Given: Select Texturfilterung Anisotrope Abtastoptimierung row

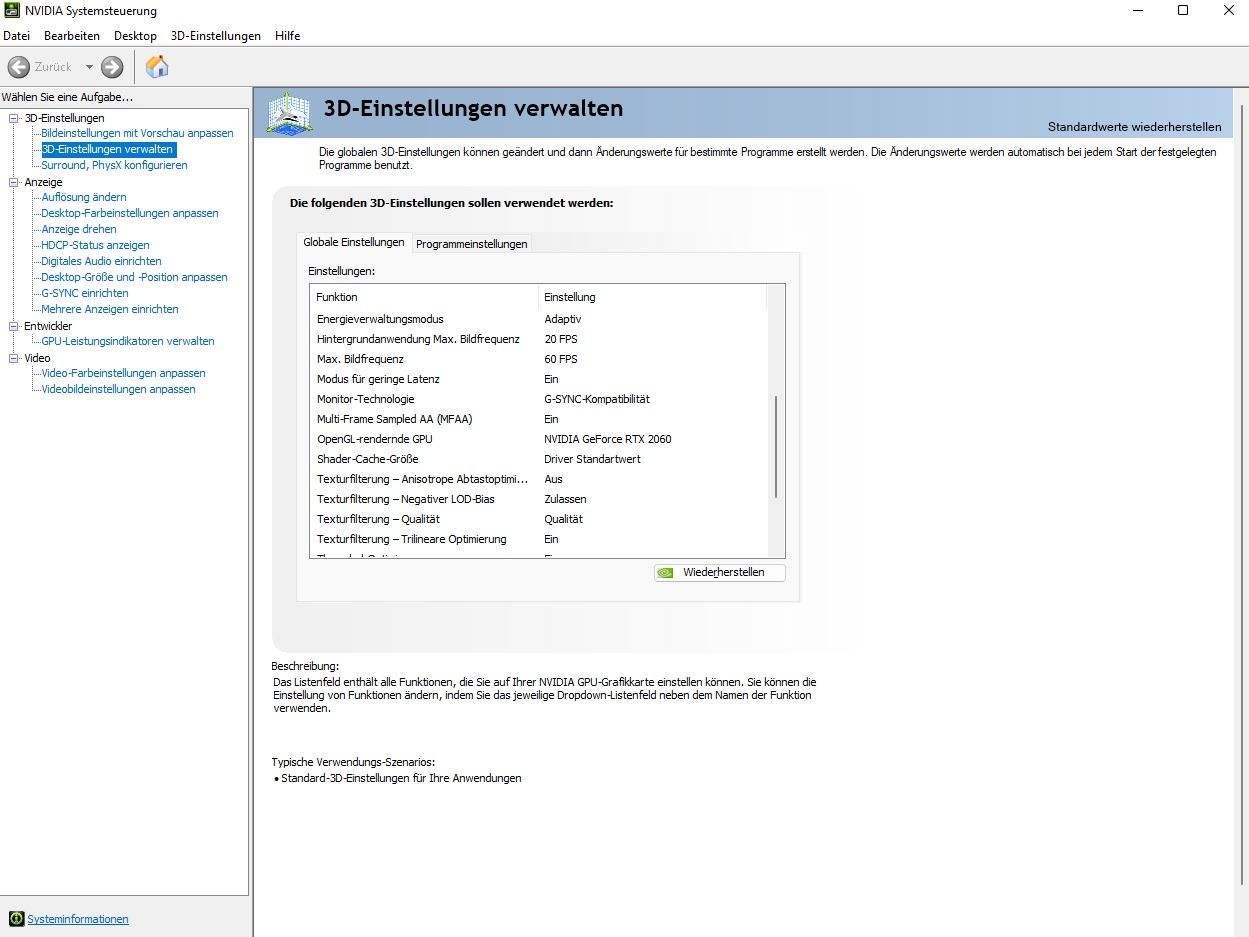Looking at the screenshot, I should point(538,479).
